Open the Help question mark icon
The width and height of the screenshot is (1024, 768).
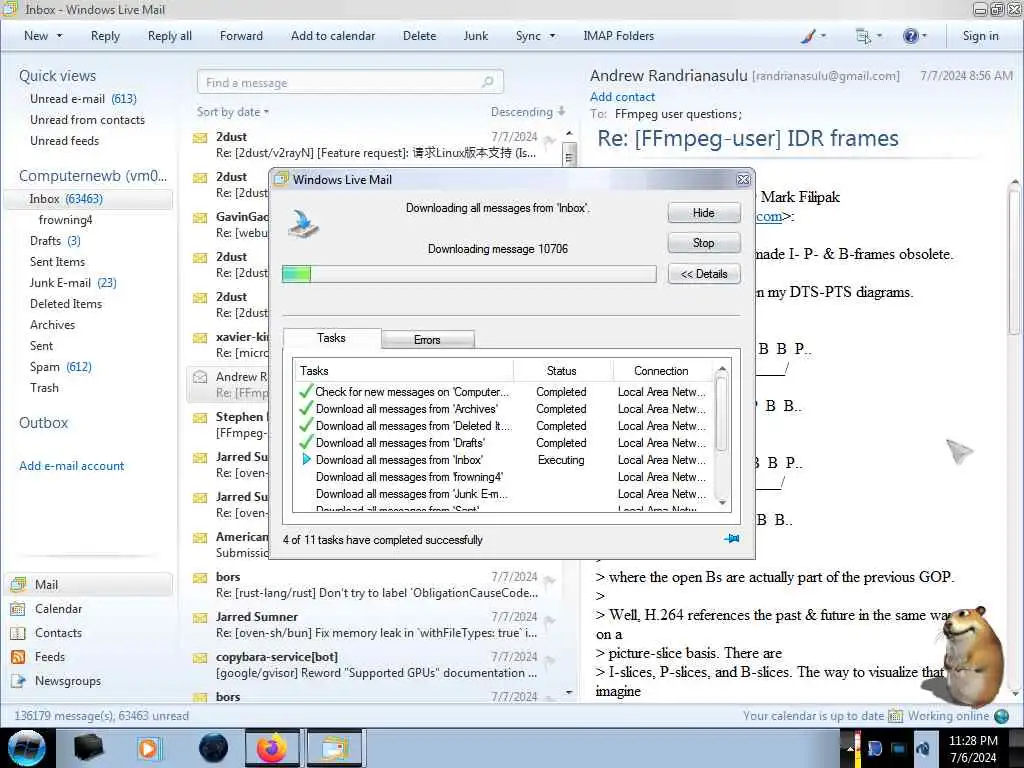tap(910, 36)
